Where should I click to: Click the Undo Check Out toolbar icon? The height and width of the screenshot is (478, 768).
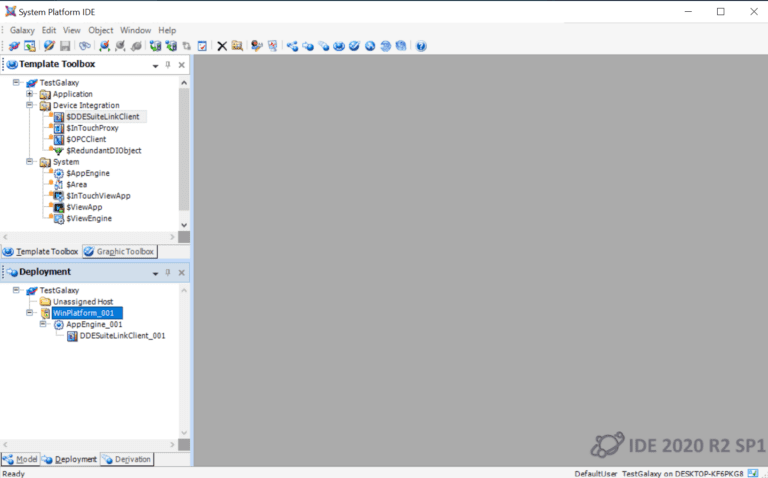coord(187,46)
